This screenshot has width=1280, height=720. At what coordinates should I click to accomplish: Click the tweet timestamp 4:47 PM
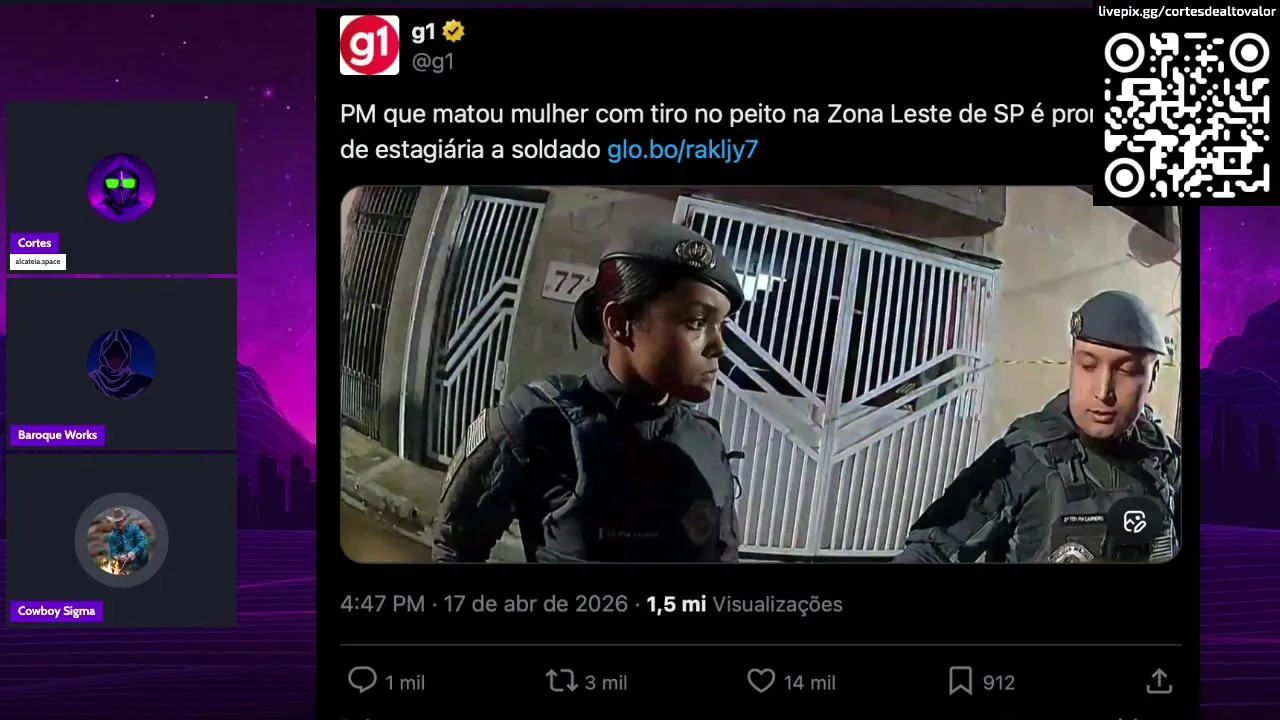[382, 604]
